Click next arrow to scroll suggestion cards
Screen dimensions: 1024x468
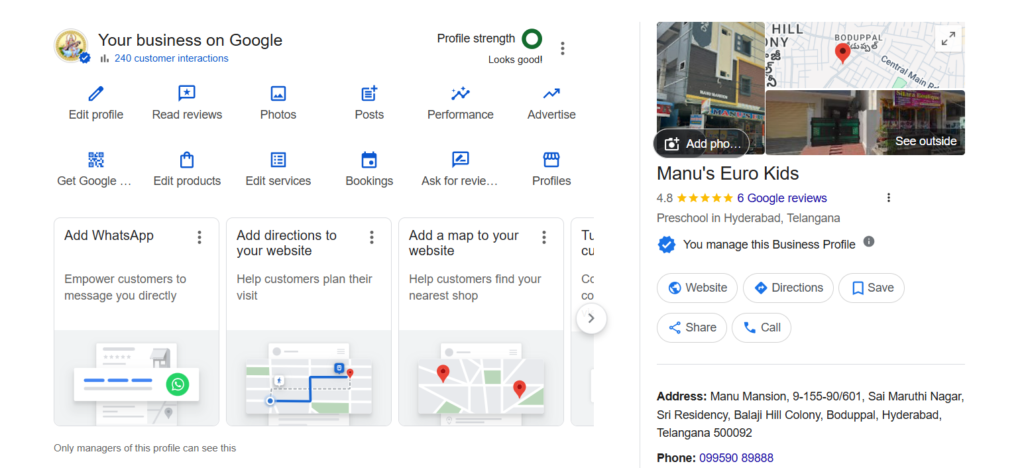[591, 318]
